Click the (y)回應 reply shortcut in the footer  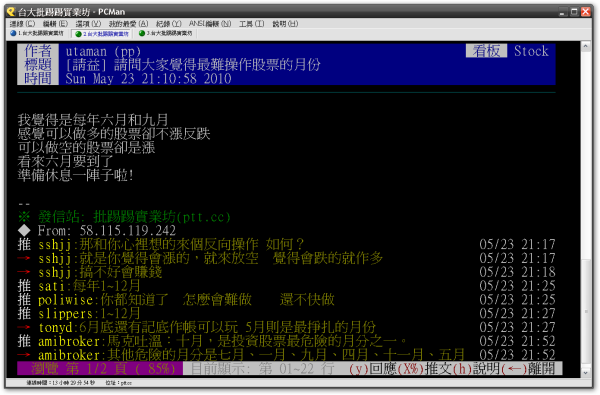point(372,369)
